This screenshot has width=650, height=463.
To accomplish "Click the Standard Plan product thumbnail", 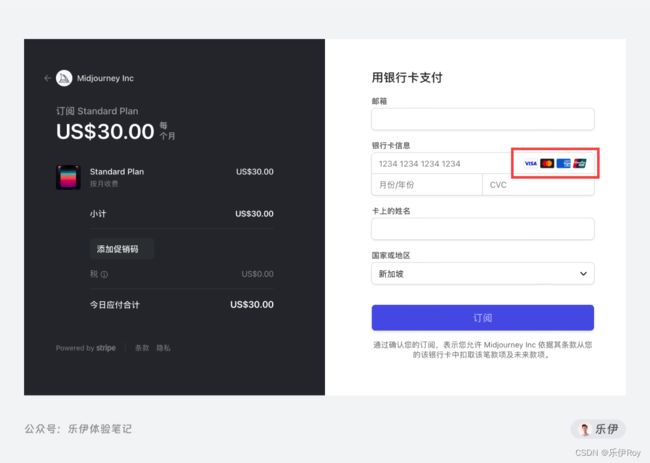I will tap(68, 177).
